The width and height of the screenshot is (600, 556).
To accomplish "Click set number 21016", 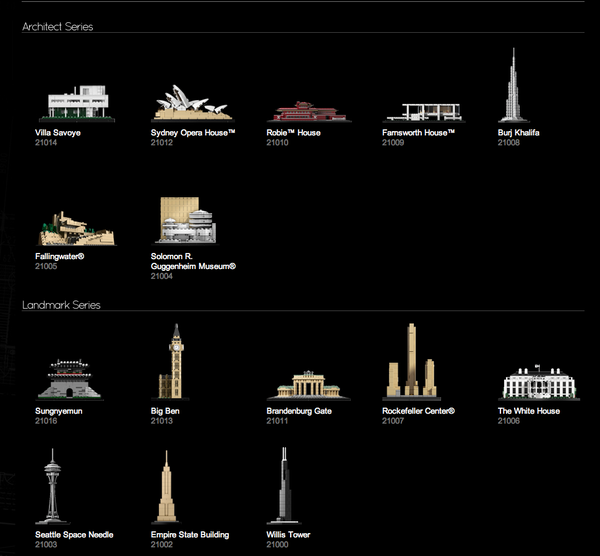I will tap(46, 421).
